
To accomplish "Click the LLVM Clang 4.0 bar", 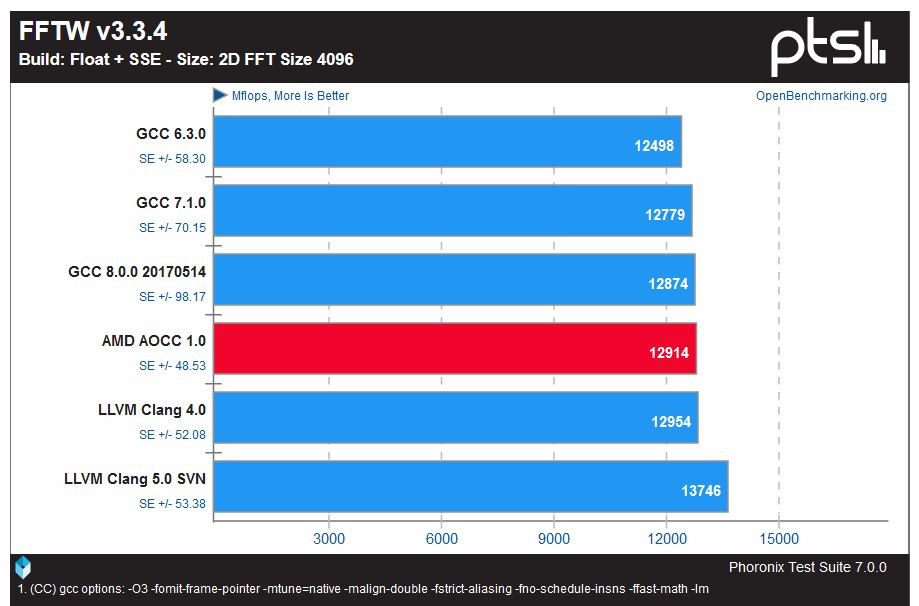I will (x=455, y=417).
